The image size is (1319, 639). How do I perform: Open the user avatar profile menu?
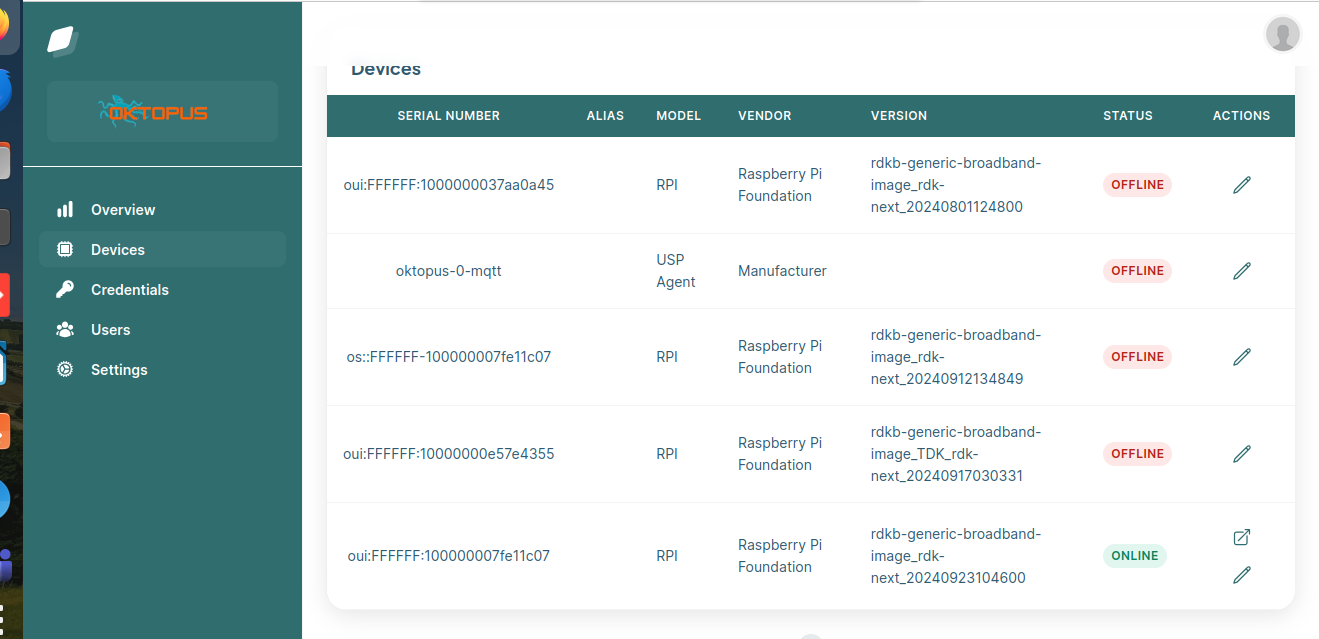[x=1282, y=34]
